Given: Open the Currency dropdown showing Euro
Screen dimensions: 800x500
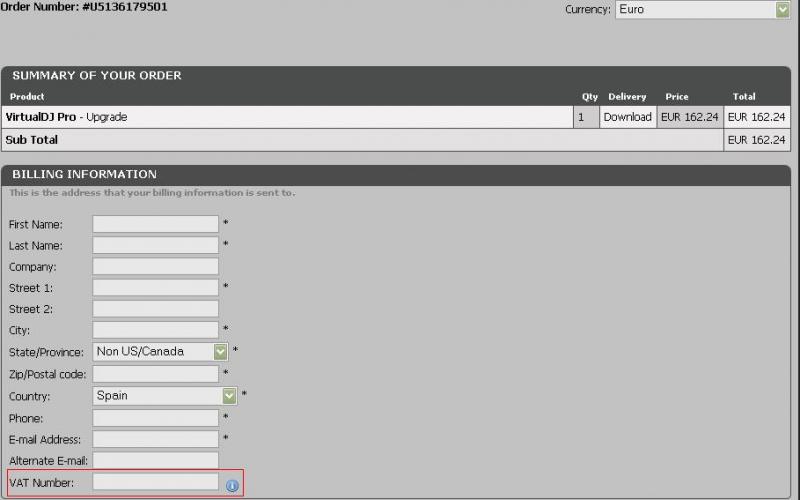Looking at the screenshot, I should 703,10.
